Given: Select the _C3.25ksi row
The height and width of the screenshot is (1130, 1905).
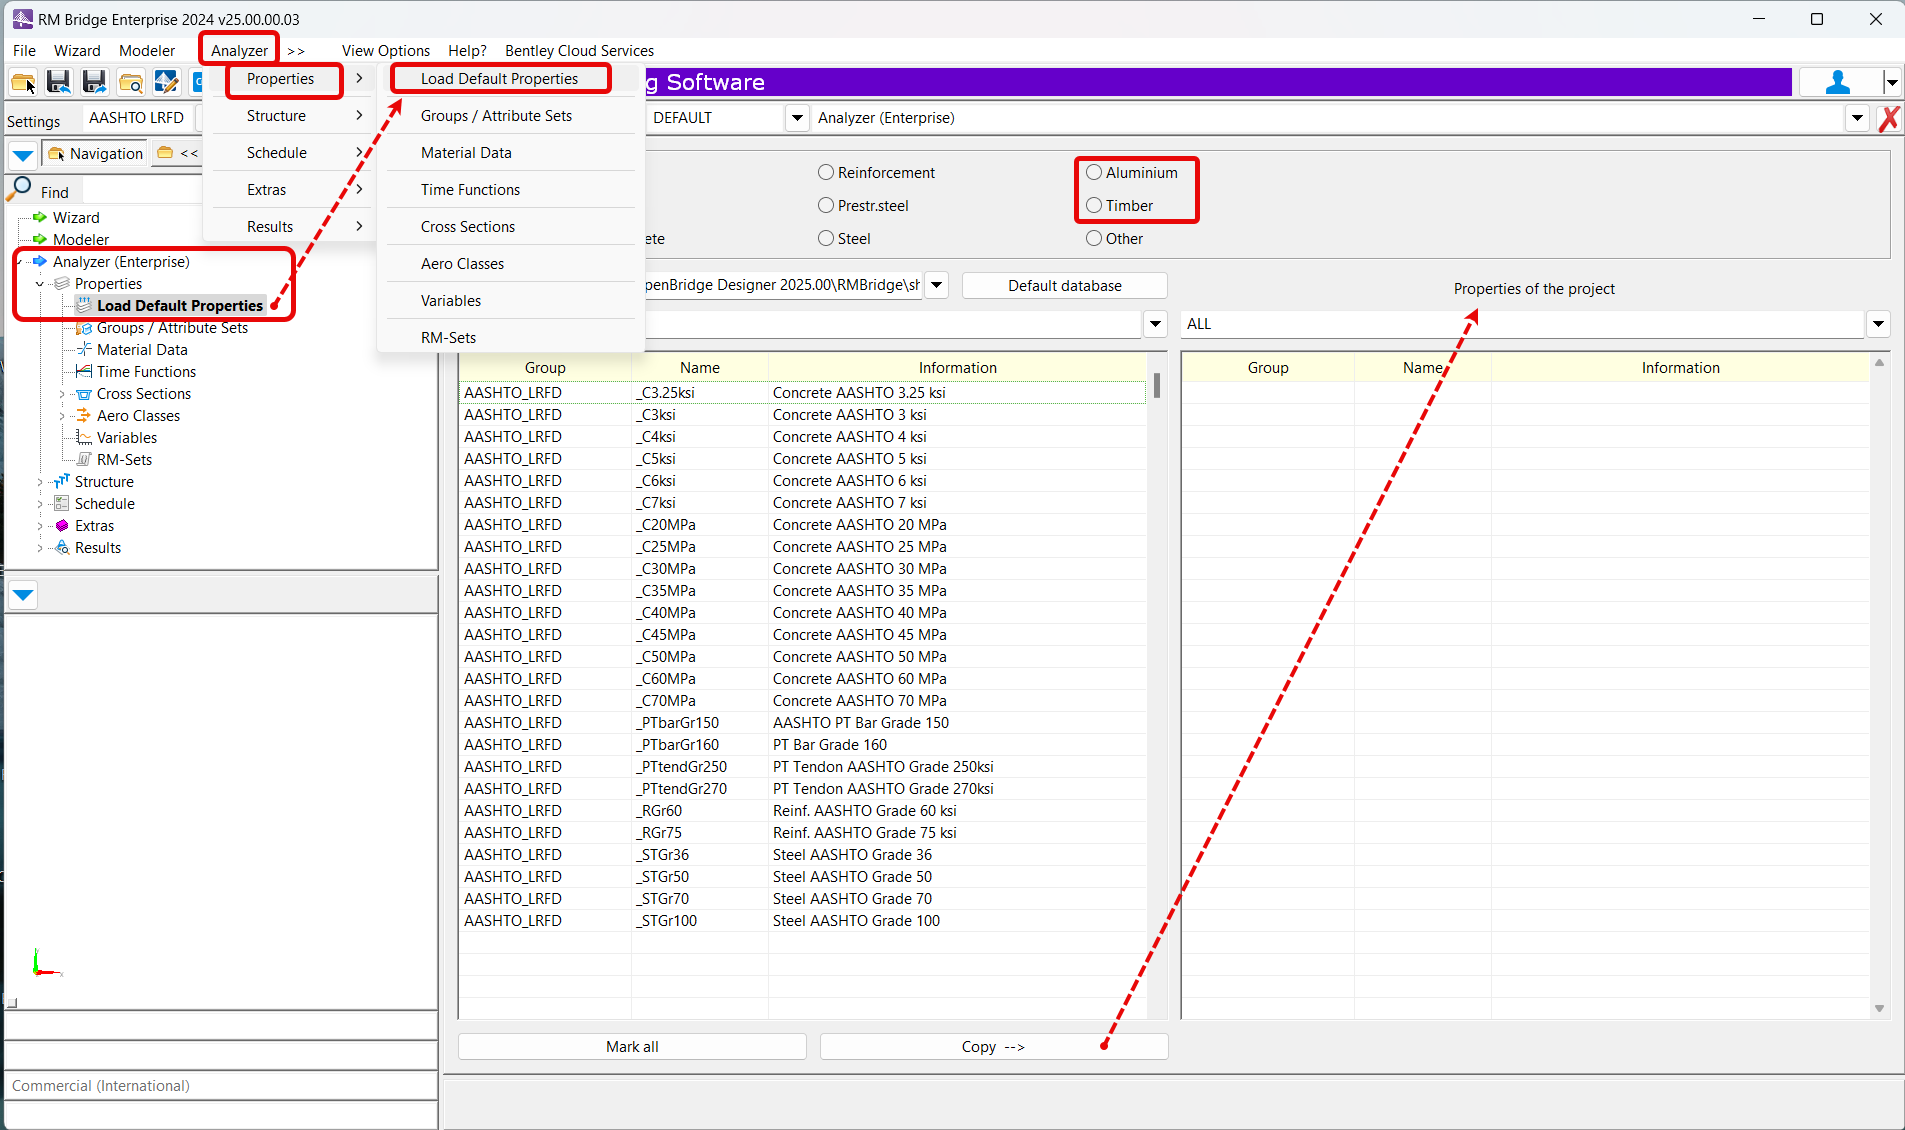Looking at the screenshot, I should [802, 392].
